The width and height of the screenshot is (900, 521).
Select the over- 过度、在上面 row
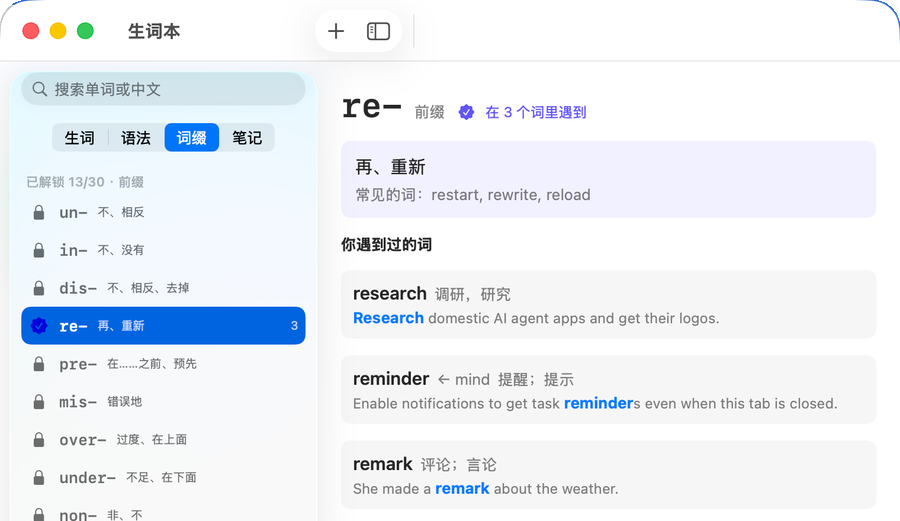pos(164,440)
